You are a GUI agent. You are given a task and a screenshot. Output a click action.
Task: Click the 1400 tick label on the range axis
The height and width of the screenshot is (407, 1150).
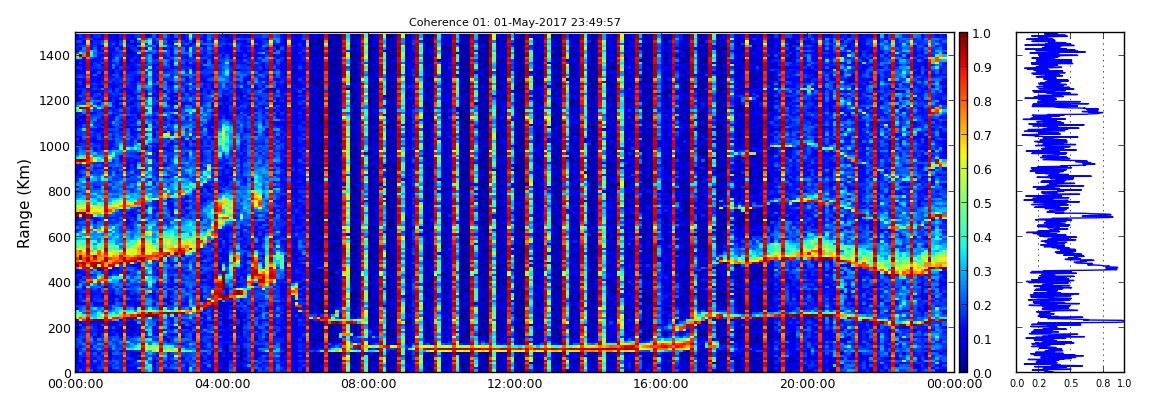click(56, 56)
